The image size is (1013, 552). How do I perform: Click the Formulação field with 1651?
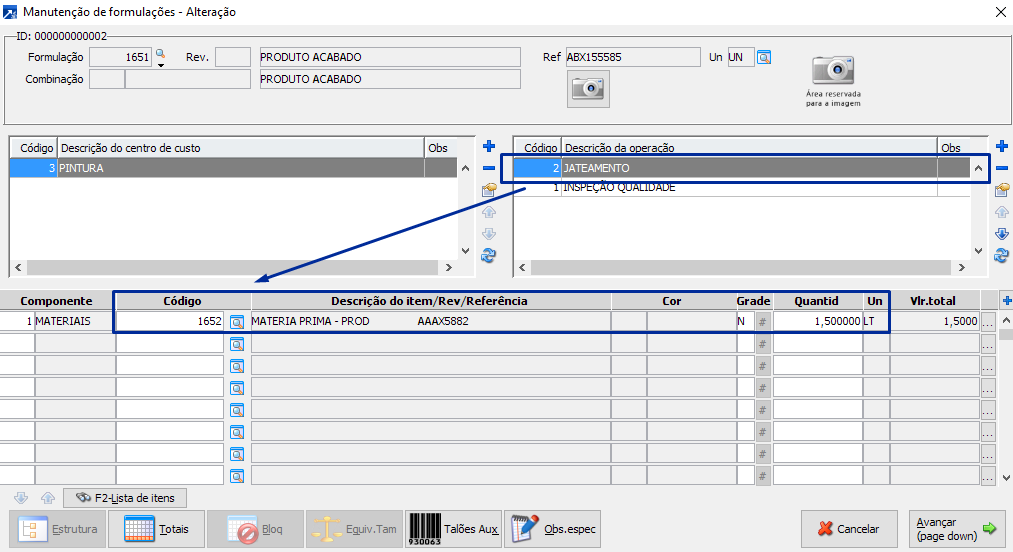pos(120,58)
